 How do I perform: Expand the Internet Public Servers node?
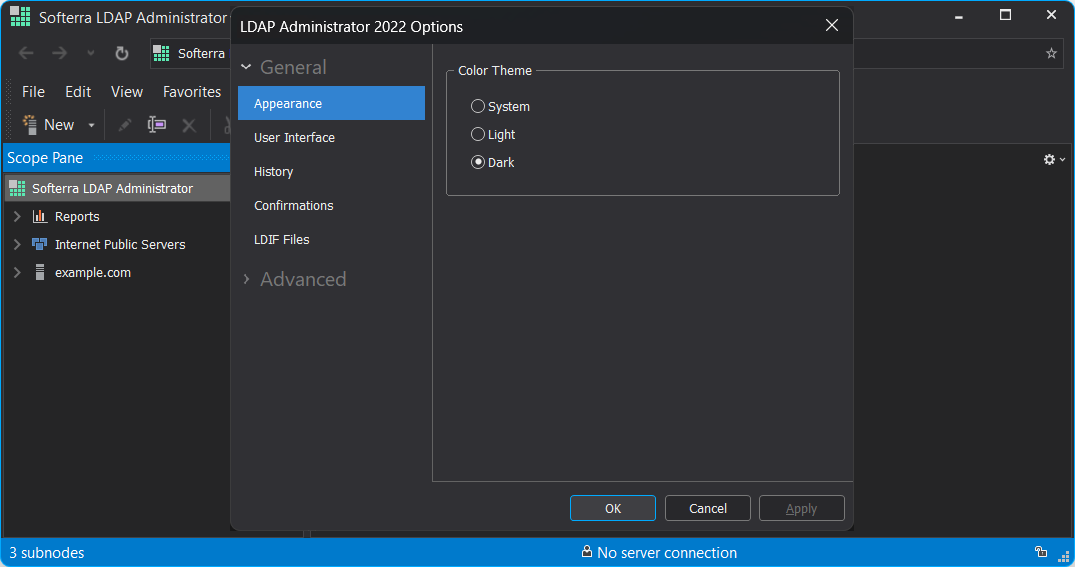coord(17,245)
